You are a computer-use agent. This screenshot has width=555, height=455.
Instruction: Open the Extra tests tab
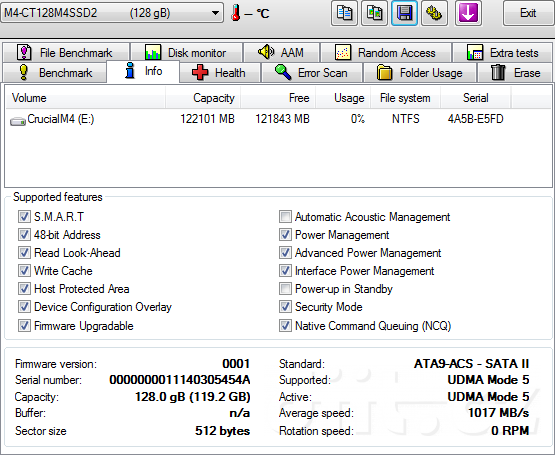pos(503,52)
